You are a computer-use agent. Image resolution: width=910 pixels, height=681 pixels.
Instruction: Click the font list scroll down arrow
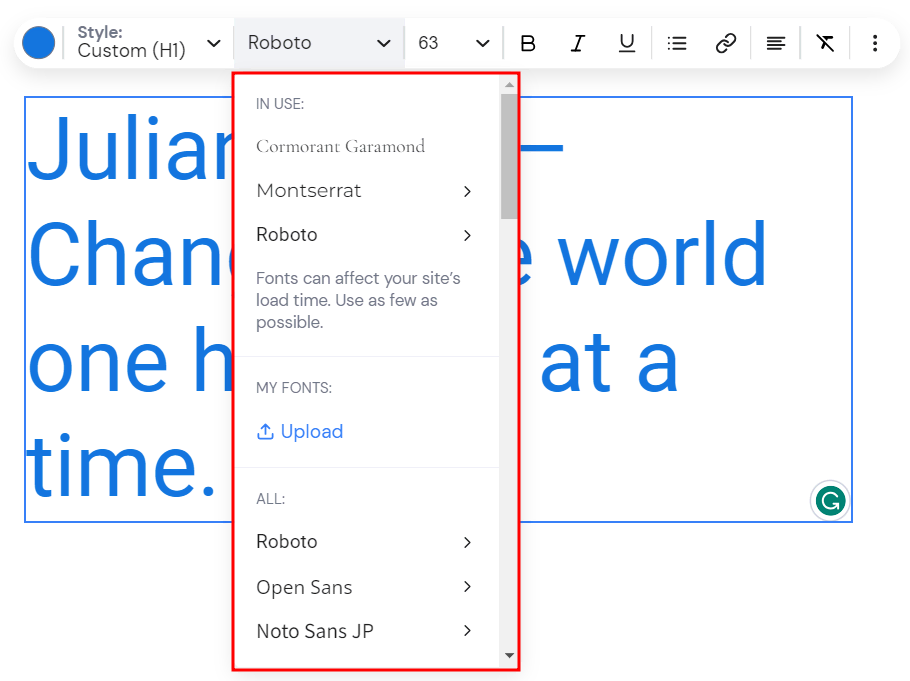tap(509, 655)
